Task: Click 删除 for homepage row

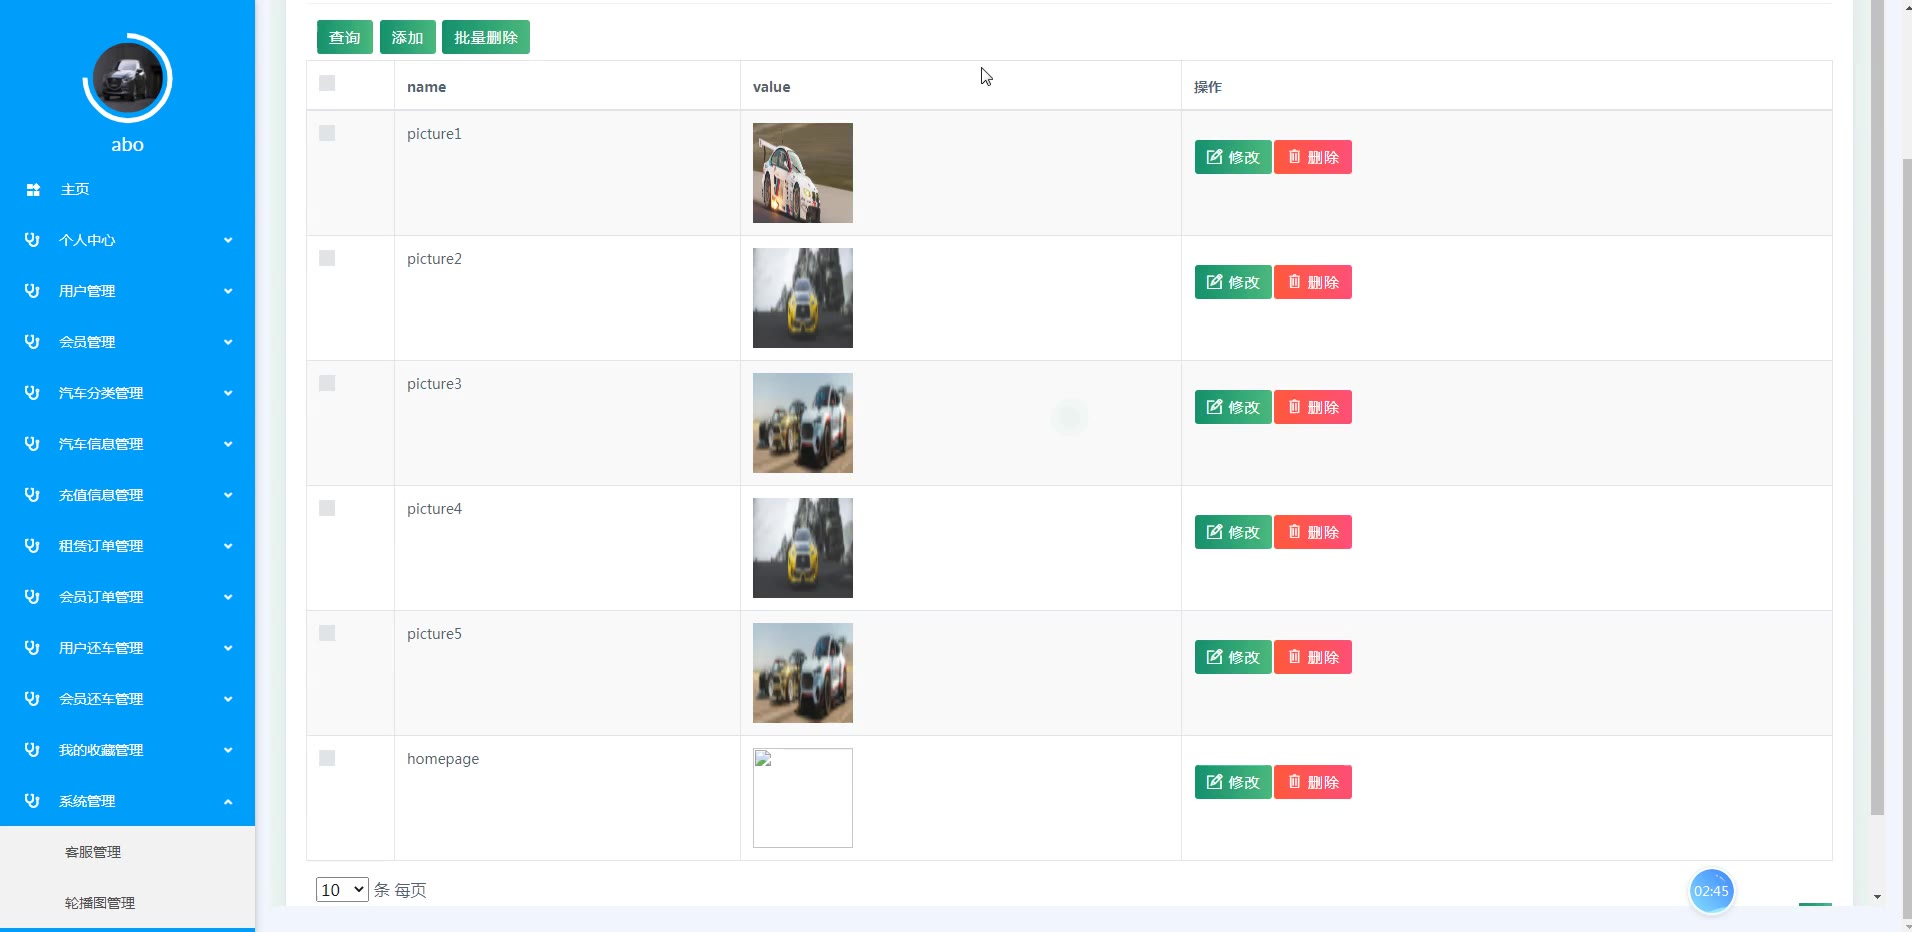Action: 1313,782
